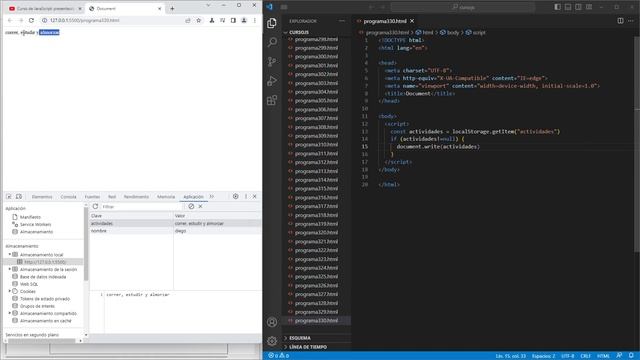
Task: Click the html breadcrumb item
Action: coord(424,33)
